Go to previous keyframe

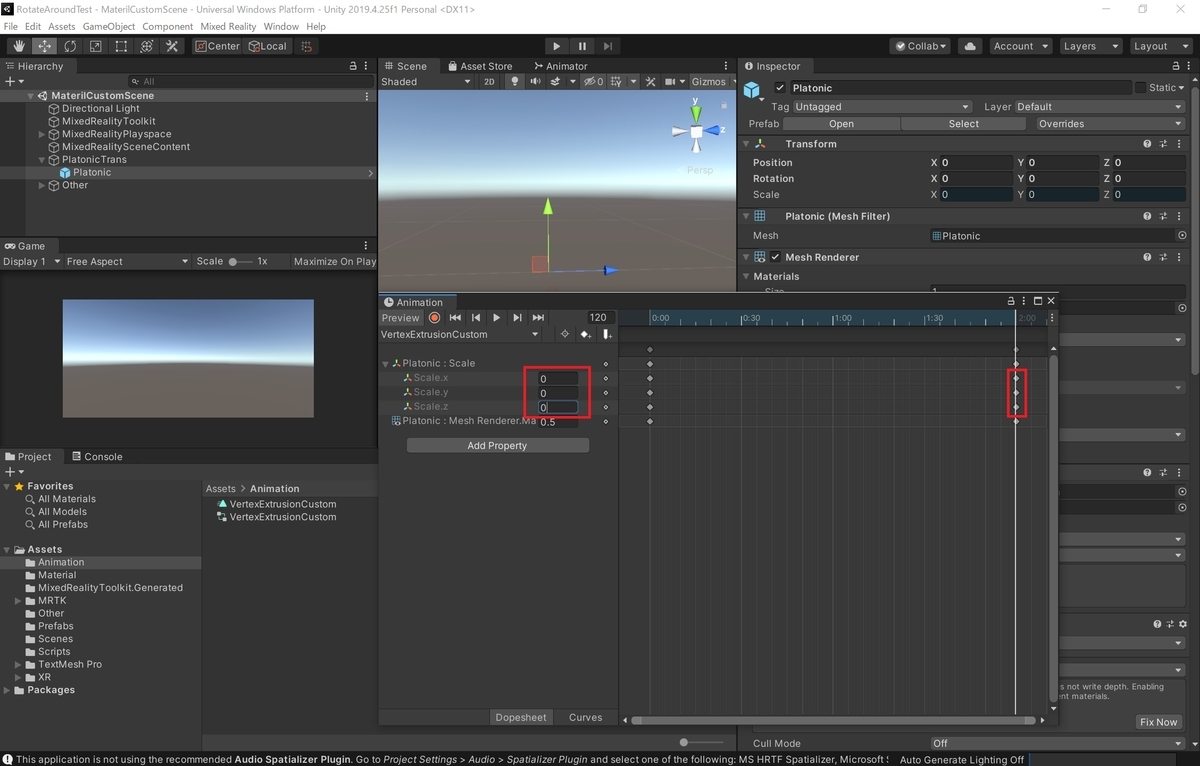(476, 317)
